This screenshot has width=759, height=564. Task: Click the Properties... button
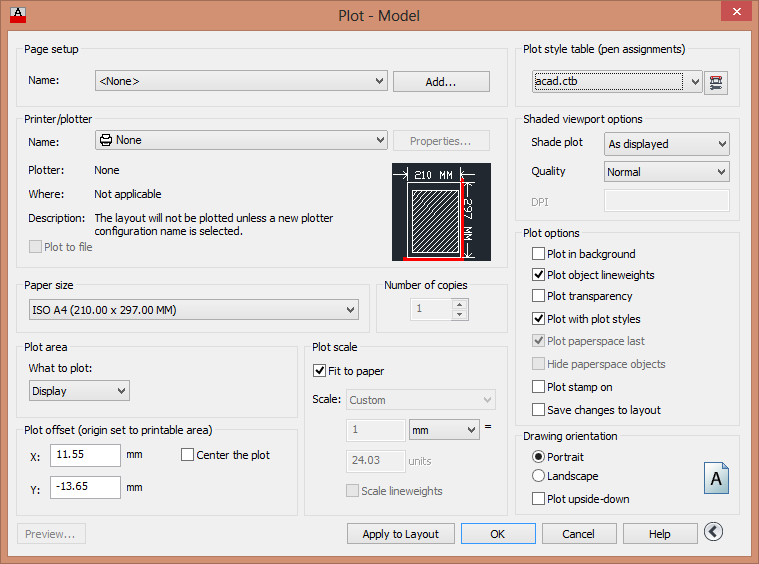coord(441,141)
